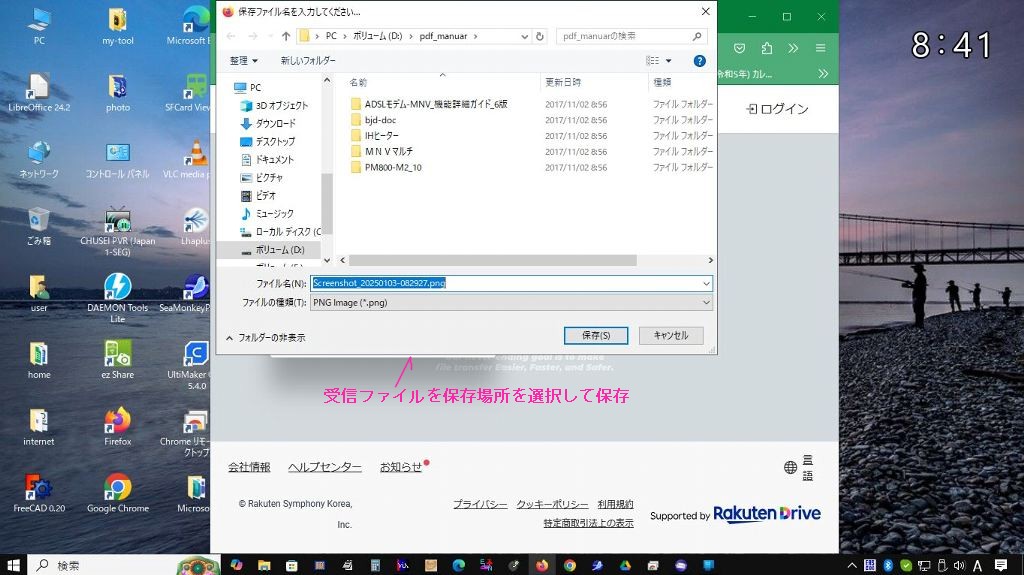Open the view options dropdown arrow
1024x575 pixels.
(668, 61)
